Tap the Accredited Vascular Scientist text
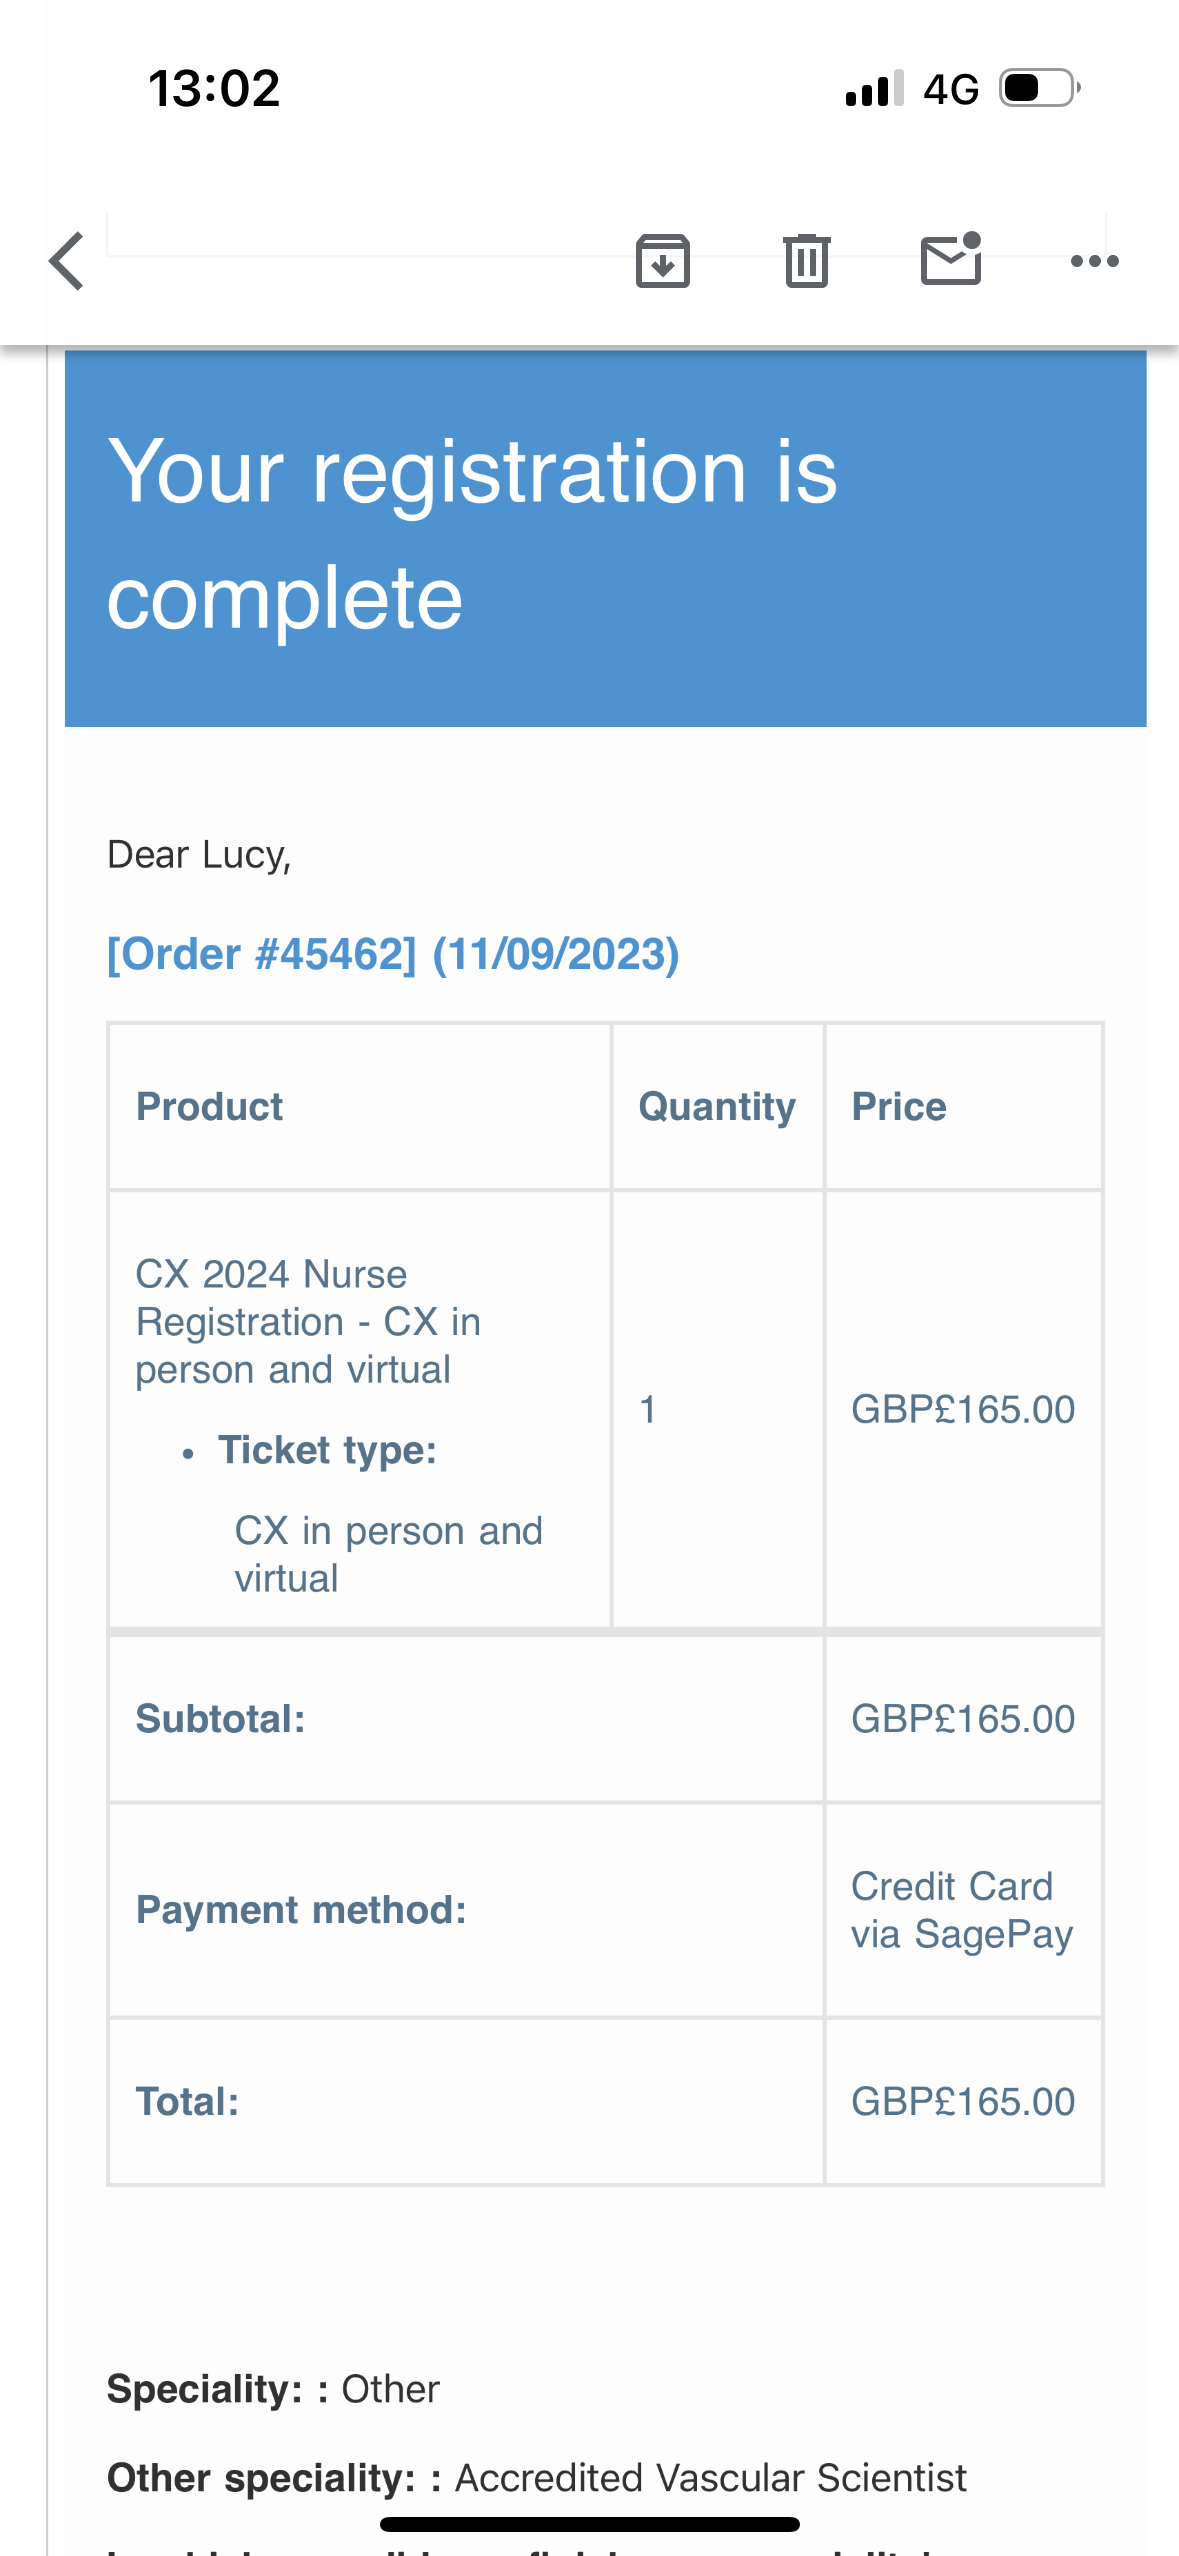Image resolution: width=1179 pixels, height=2556 pixels. (x=711, y=2478)
